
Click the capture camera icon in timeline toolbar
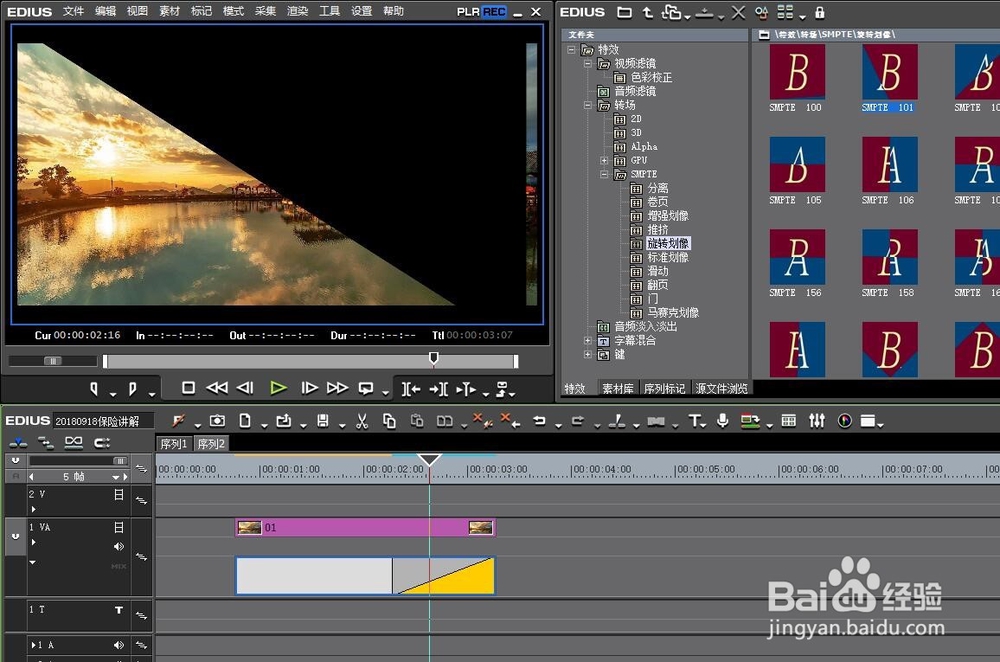(217, 421)
